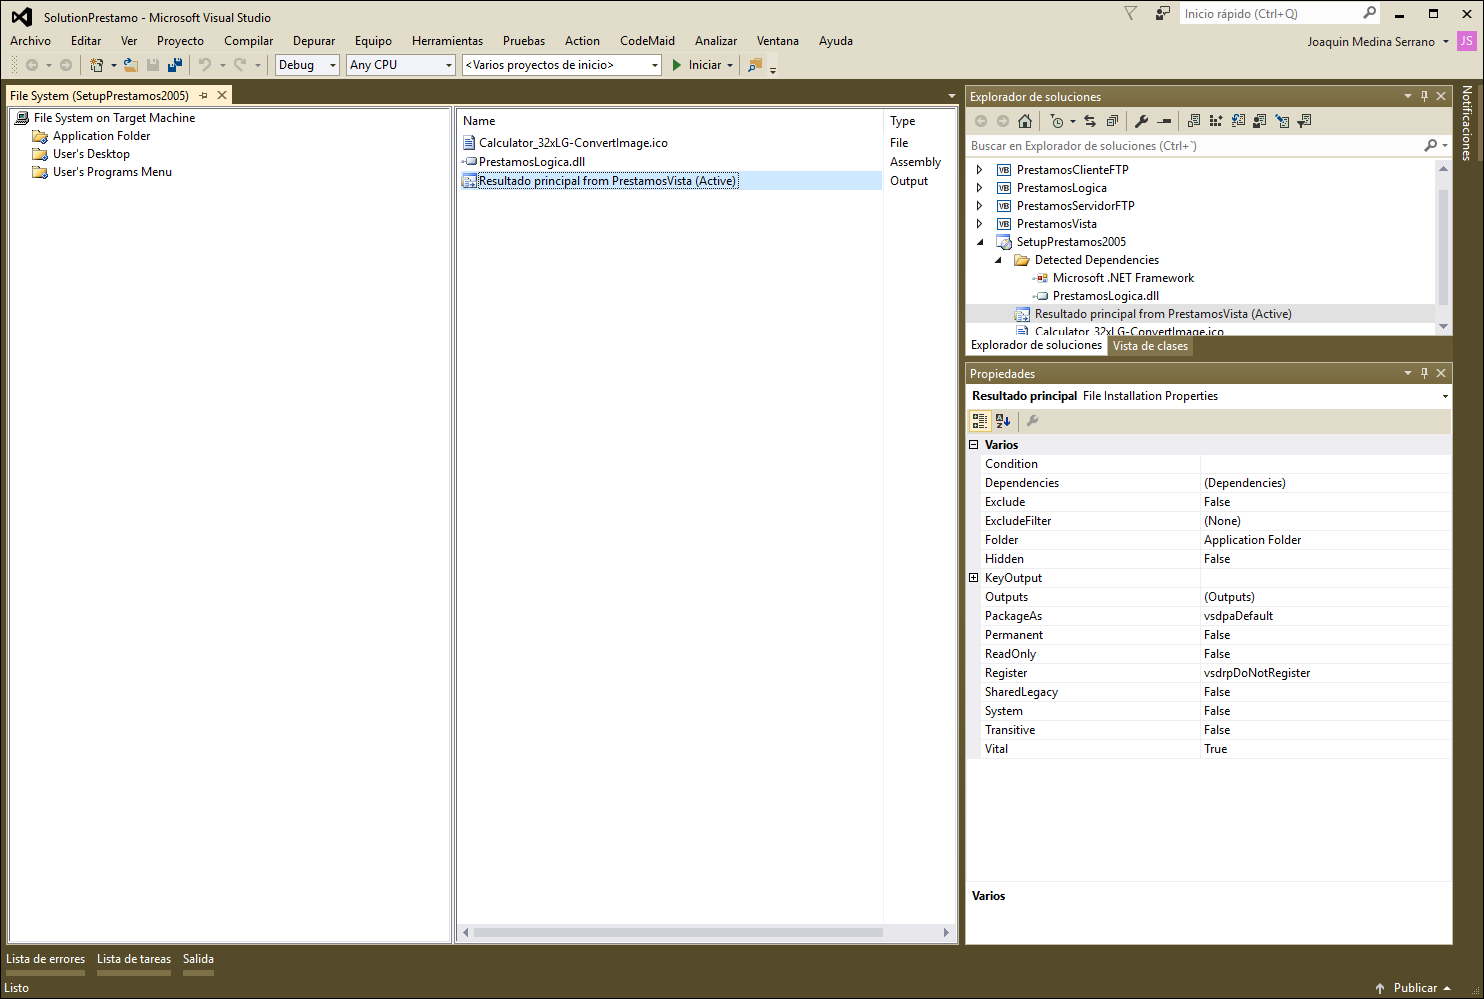Open the File Types Editor icon
Screen dimensions: 1484x999
click(x=1238, y=121)
